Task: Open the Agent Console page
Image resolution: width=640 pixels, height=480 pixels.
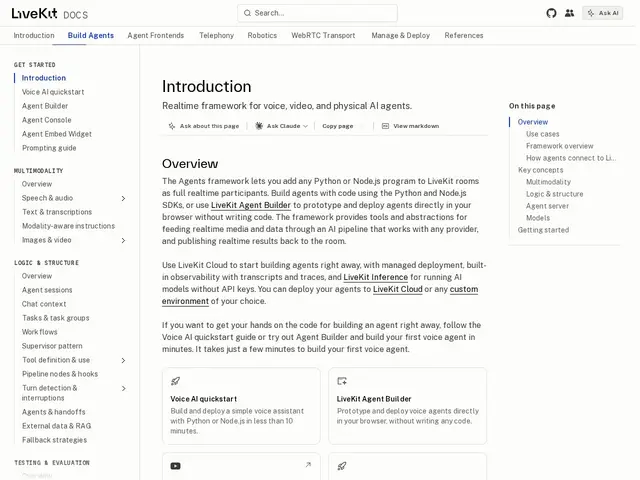Action: tap(47, 120)
